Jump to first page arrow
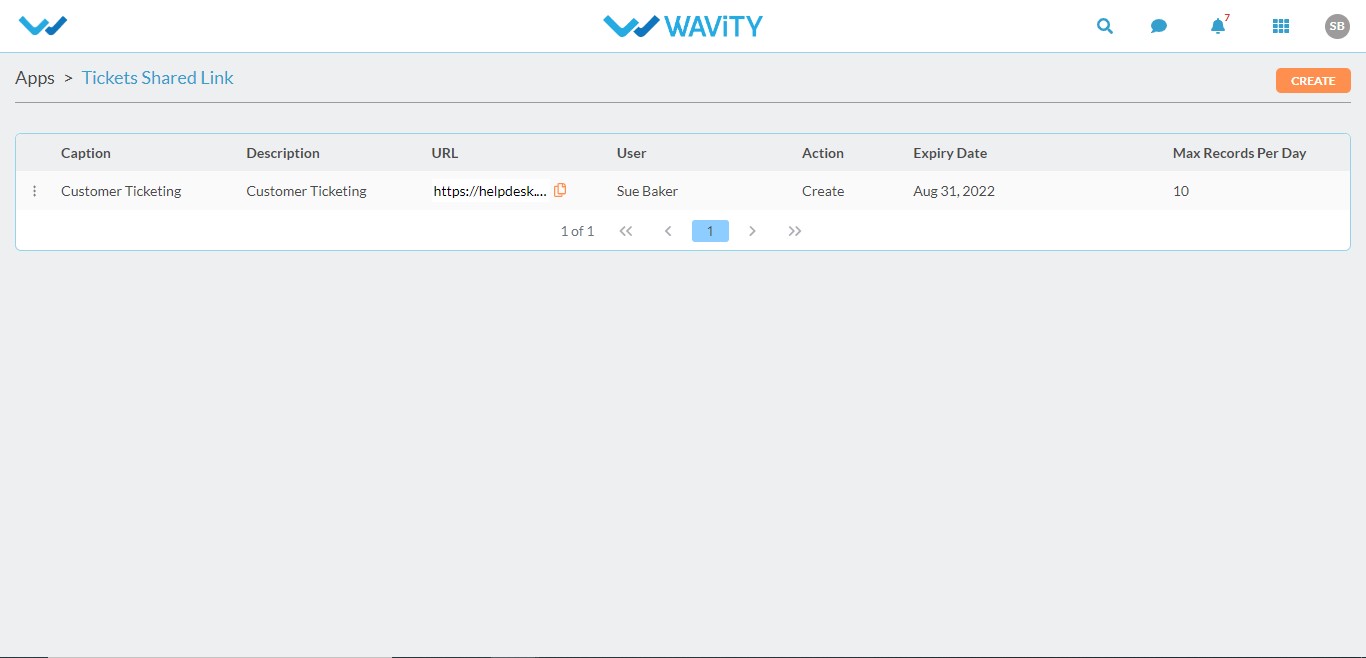The image size is (1366, 658). (626, 231)
